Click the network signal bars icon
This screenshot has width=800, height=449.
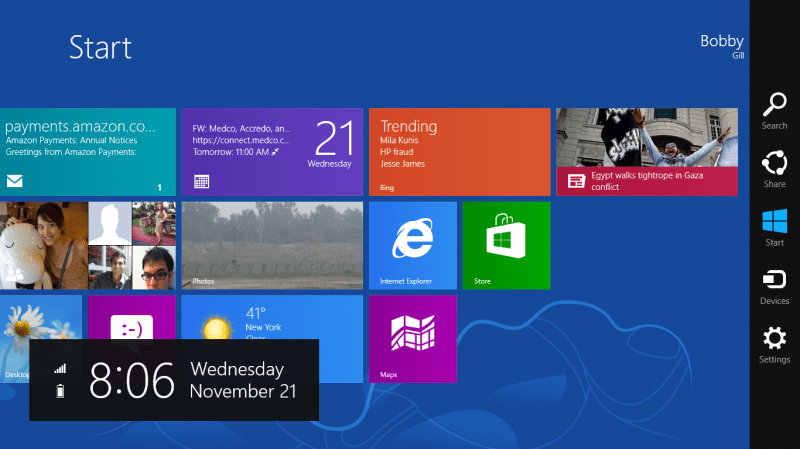[60, 369]
